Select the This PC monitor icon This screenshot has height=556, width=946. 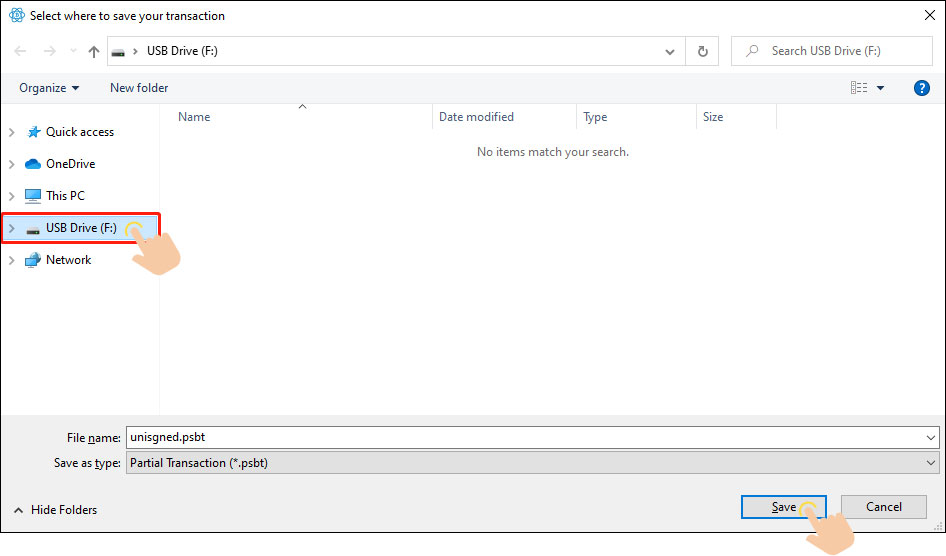pos(34,196)
